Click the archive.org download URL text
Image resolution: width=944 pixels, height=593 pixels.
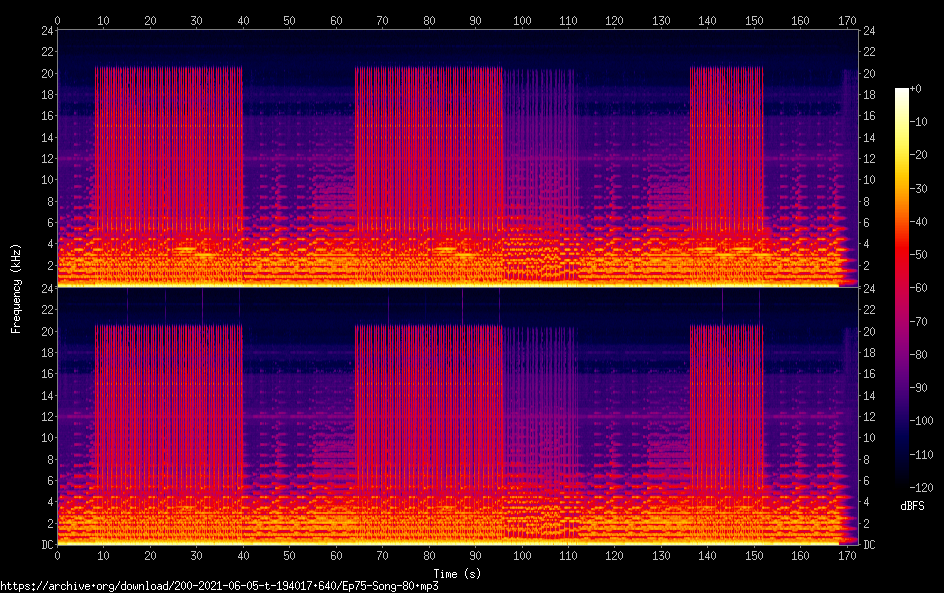click(x=219, y=586)
